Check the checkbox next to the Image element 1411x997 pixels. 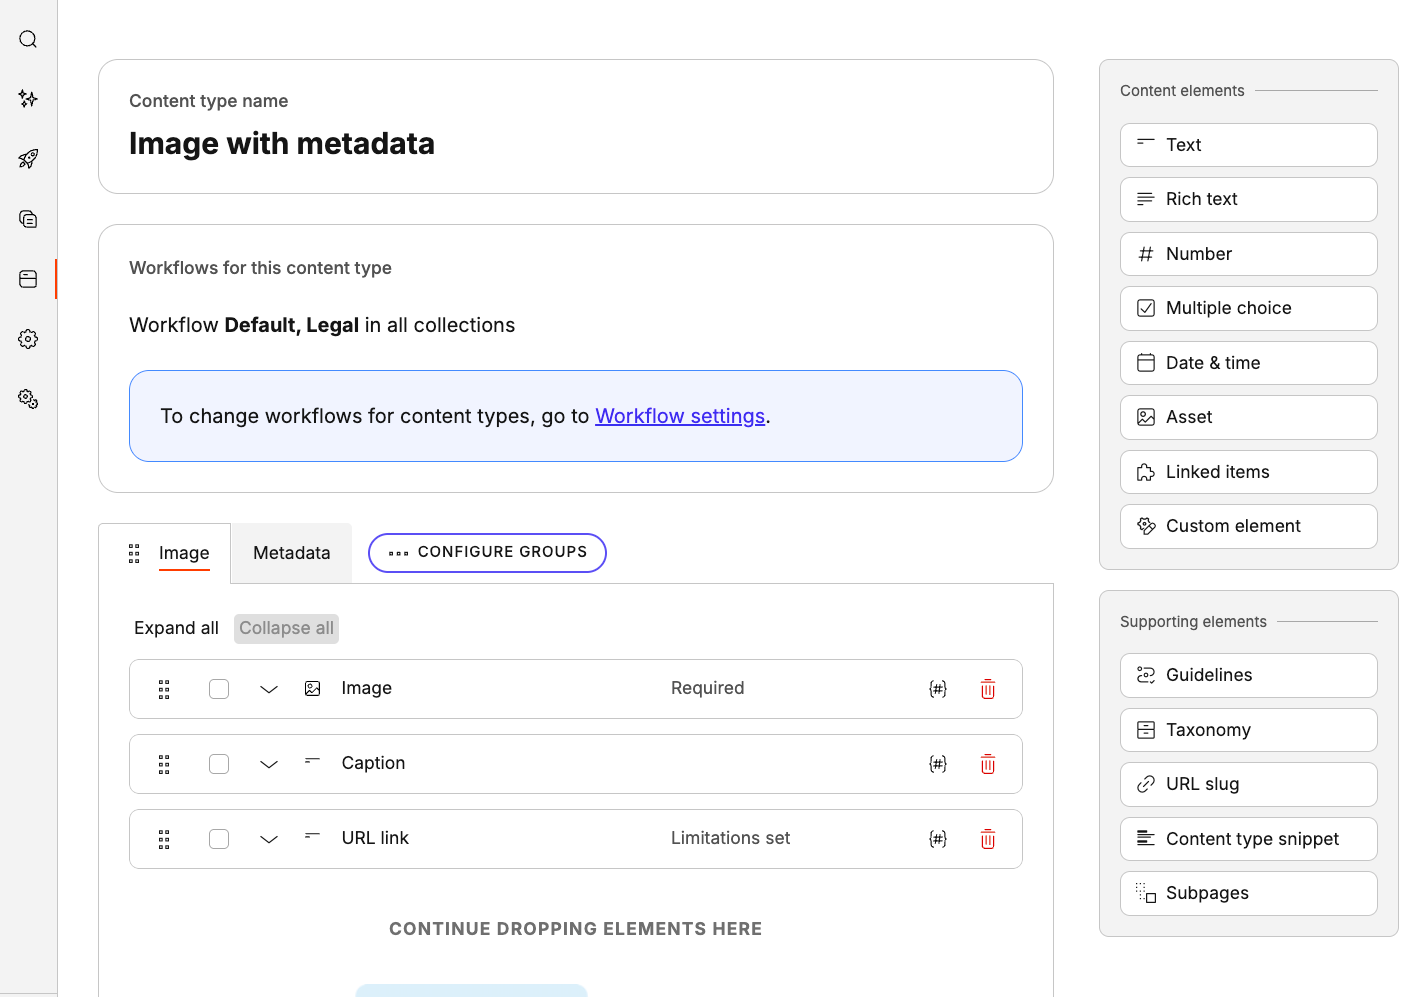click(x=219, y=688)
